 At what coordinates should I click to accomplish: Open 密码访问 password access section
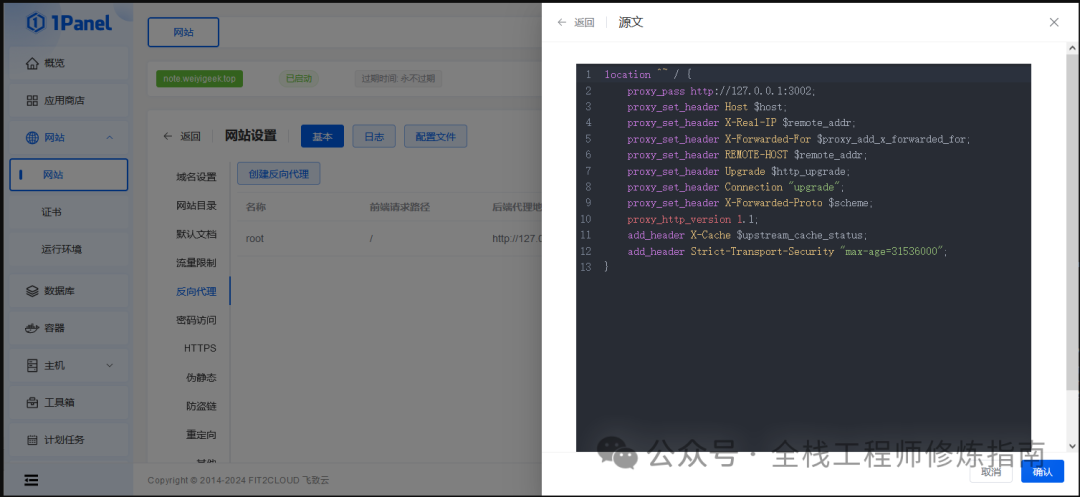coord(196,319)
